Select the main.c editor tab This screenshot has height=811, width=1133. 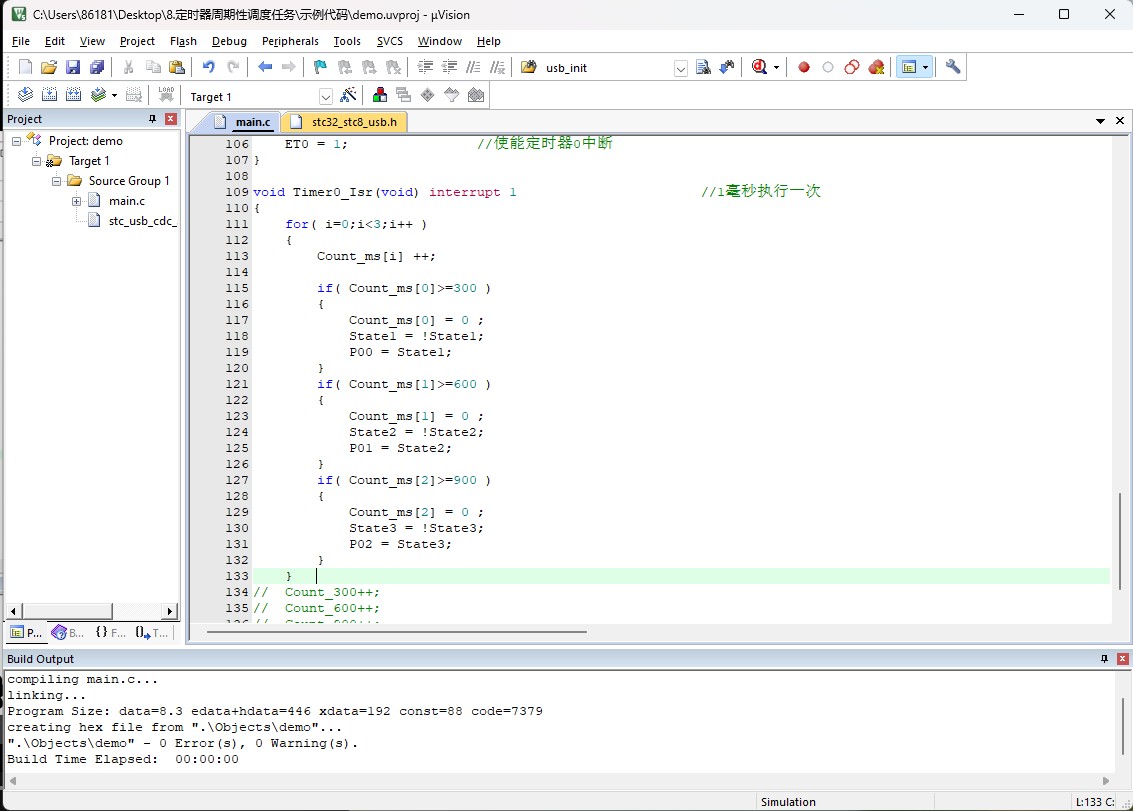[x=244, y=122]
